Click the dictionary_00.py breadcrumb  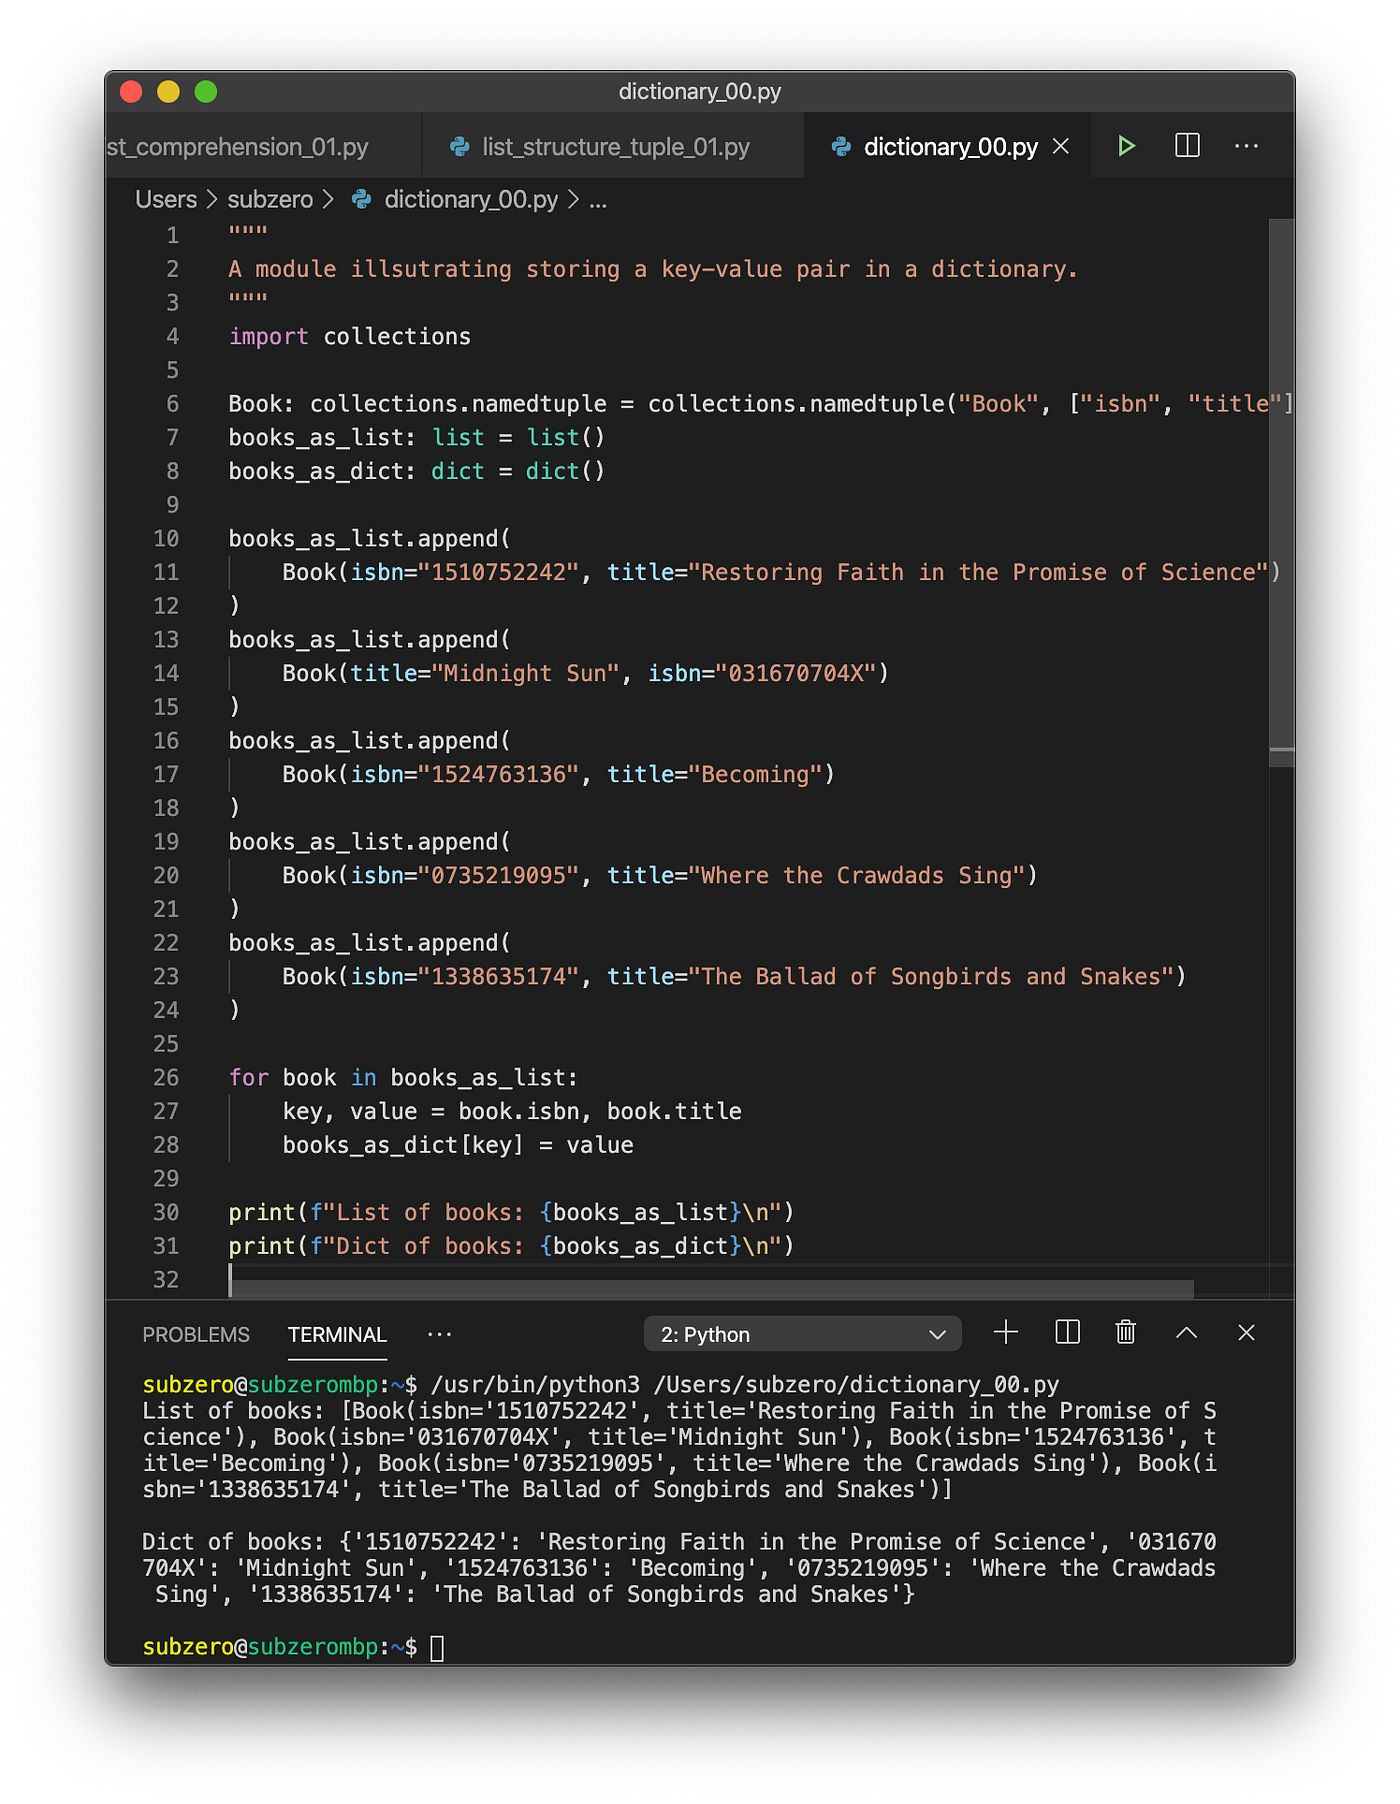click(471, 200)
